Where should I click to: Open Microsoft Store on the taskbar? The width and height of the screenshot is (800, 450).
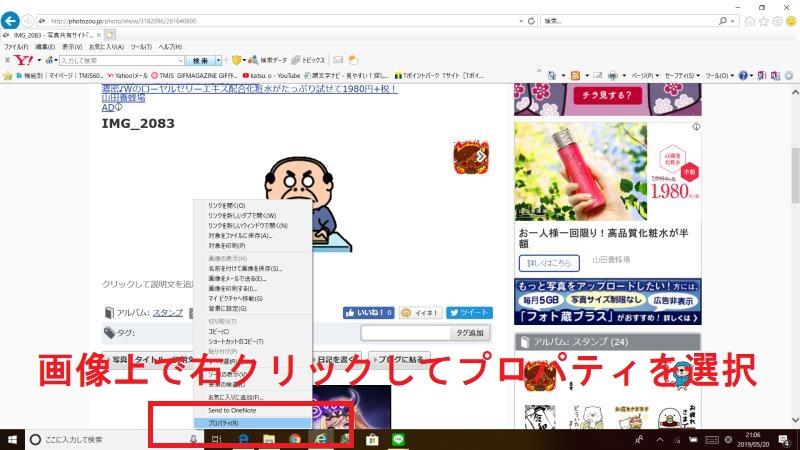(x=372, y=439)
